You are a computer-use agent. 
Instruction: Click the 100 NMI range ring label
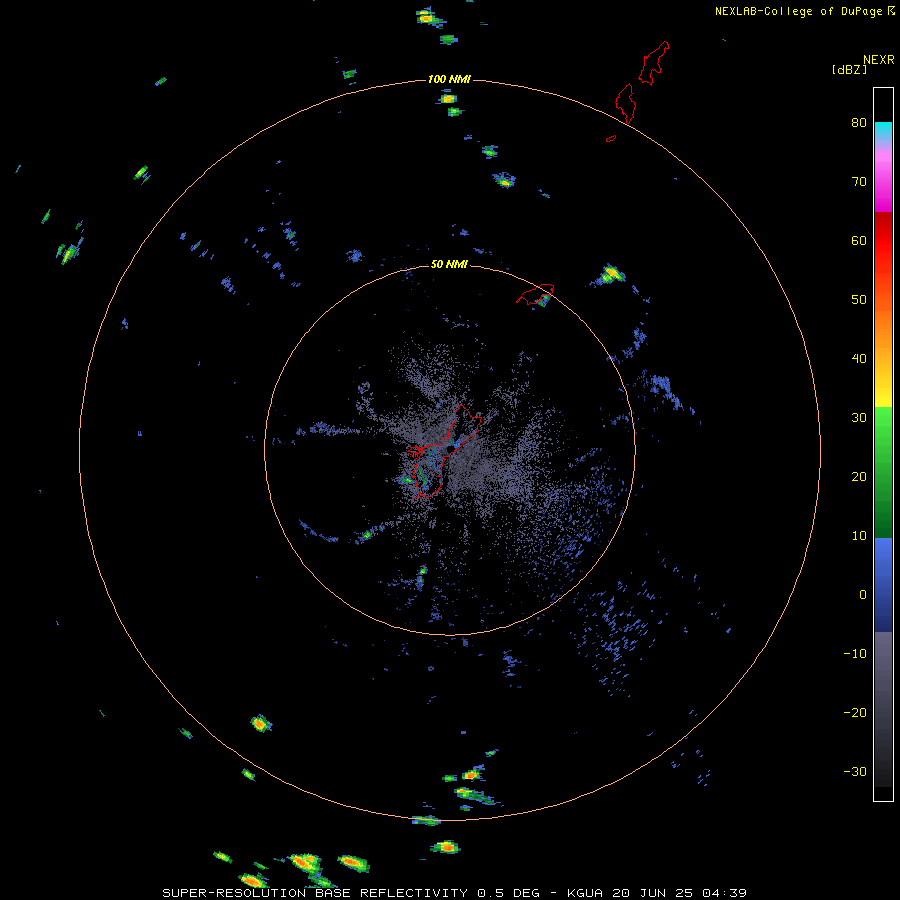449,79
